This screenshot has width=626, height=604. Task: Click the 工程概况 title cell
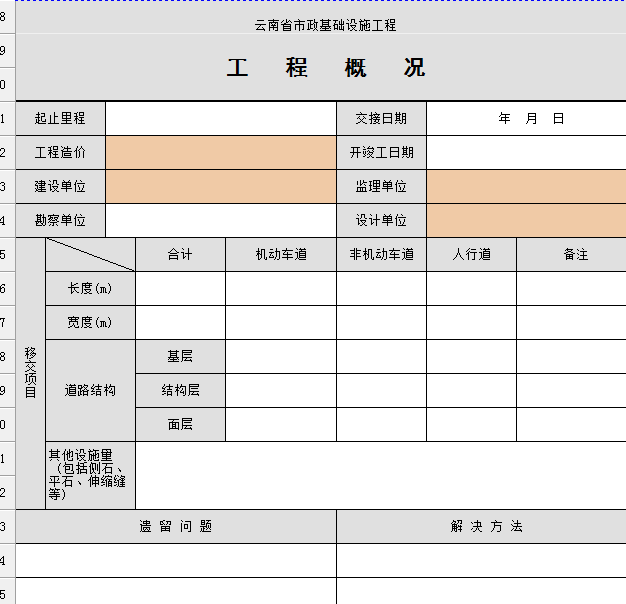[x=326, y=68]
